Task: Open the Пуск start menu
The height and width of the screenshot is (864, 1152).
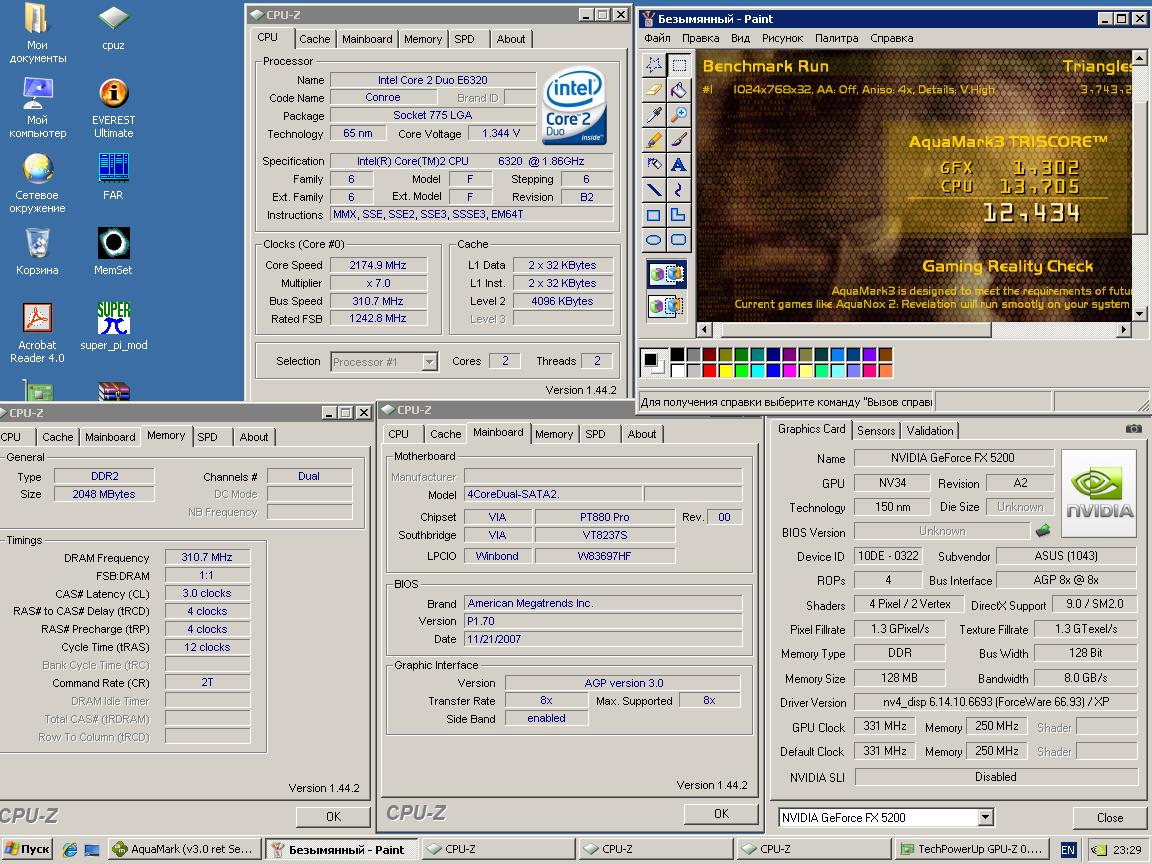Action: click(x=27, y=849)
